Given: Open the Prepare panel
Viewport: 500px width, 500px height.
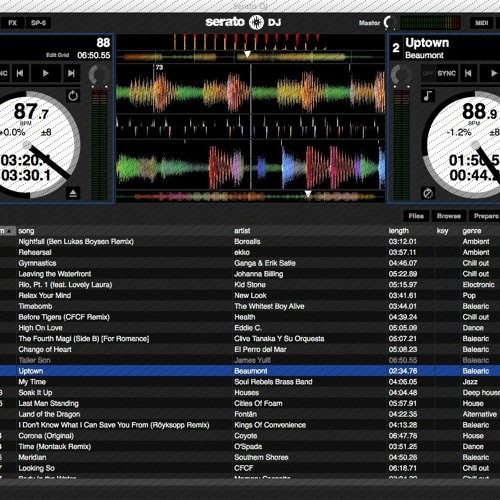Looking at the screenshot, I should click(485, 216).
